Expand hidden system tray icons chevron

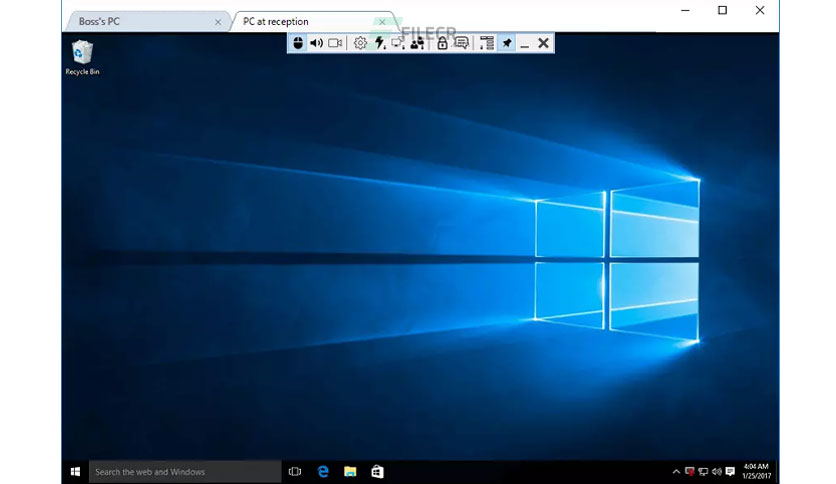(x=676, y=472)
